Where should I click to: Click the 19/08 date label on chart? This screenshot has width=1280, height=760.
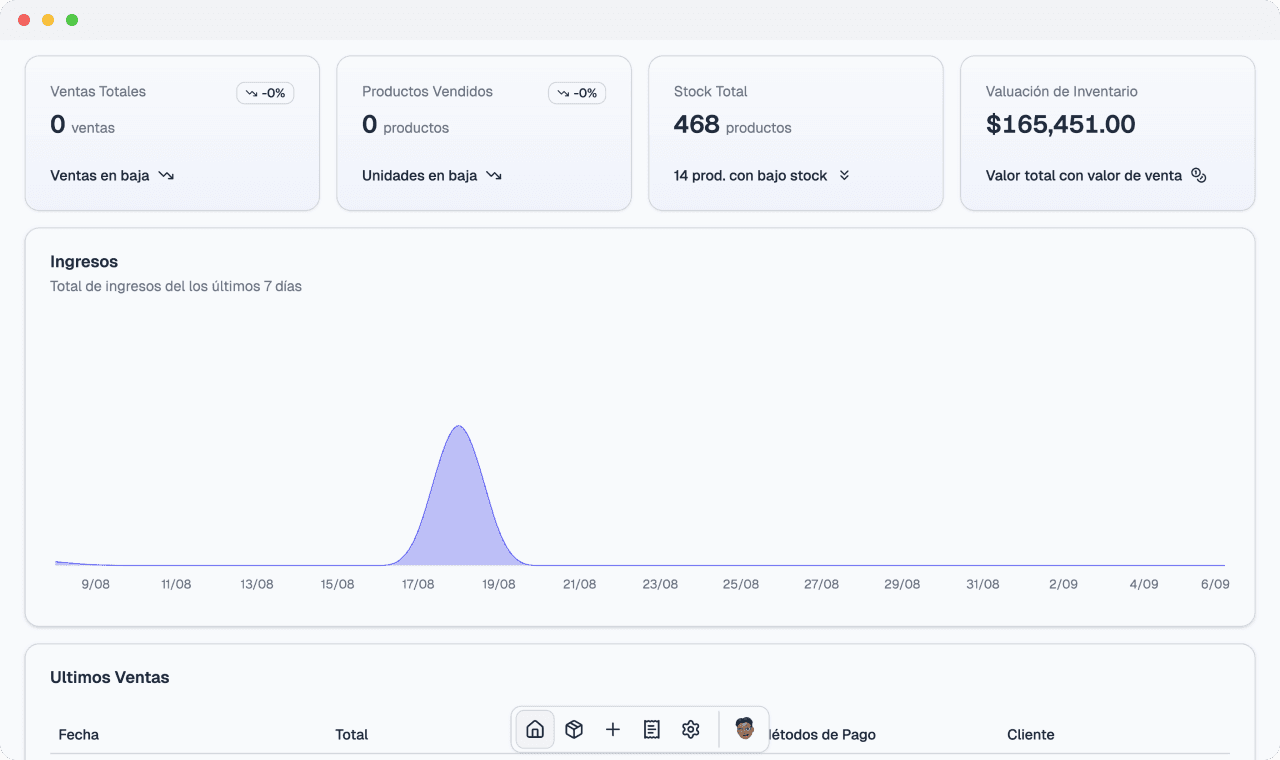pos(499,584)
